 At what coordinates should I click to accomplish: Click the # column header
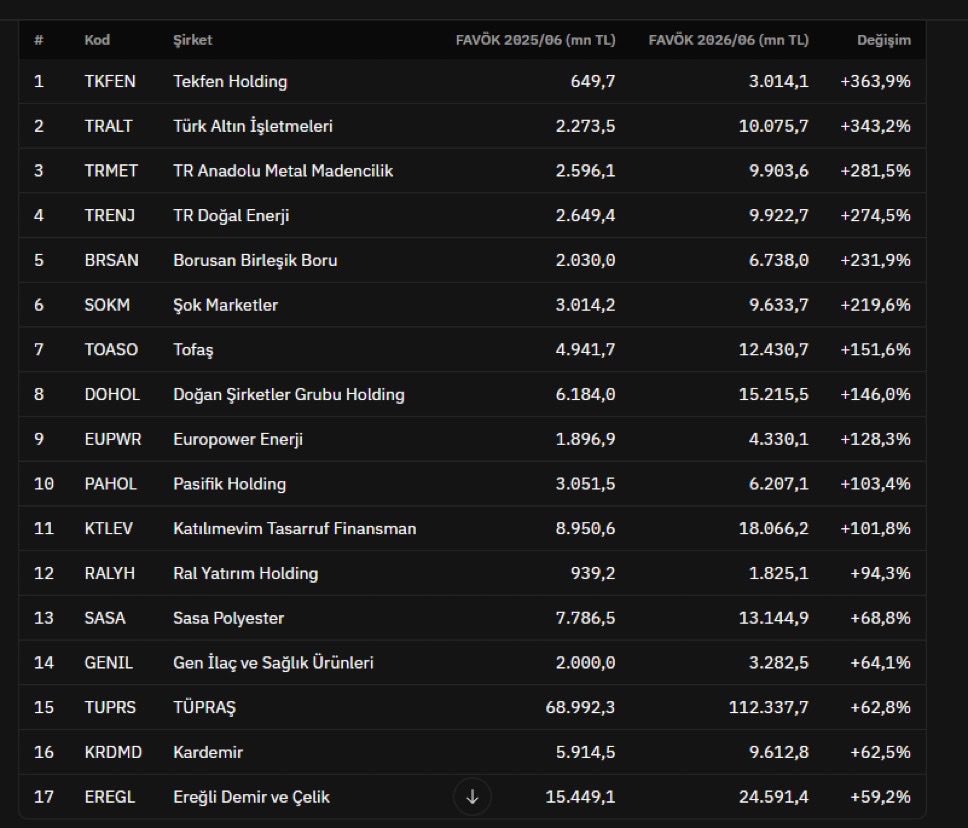(39, 40)
